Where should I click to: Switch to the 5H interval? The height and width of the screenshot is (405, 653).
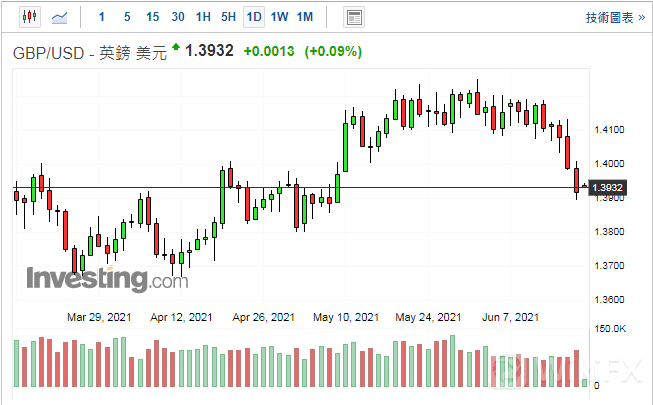click(x=228, y=17)
